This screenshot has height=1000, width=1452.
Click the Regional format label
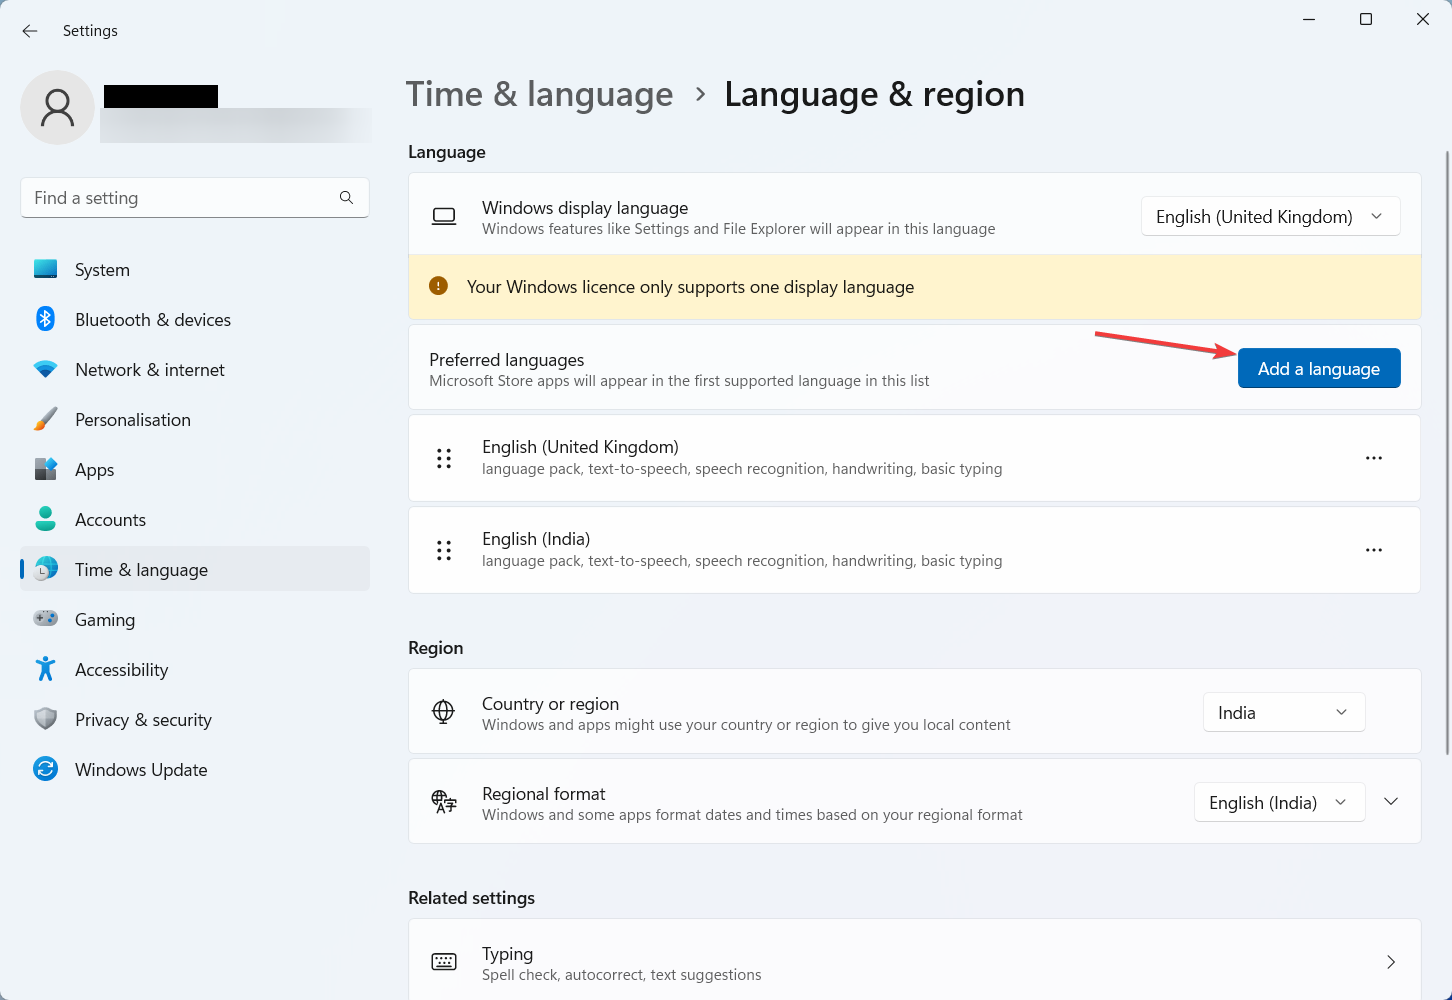pyautogui.click(x=544, y=794)
